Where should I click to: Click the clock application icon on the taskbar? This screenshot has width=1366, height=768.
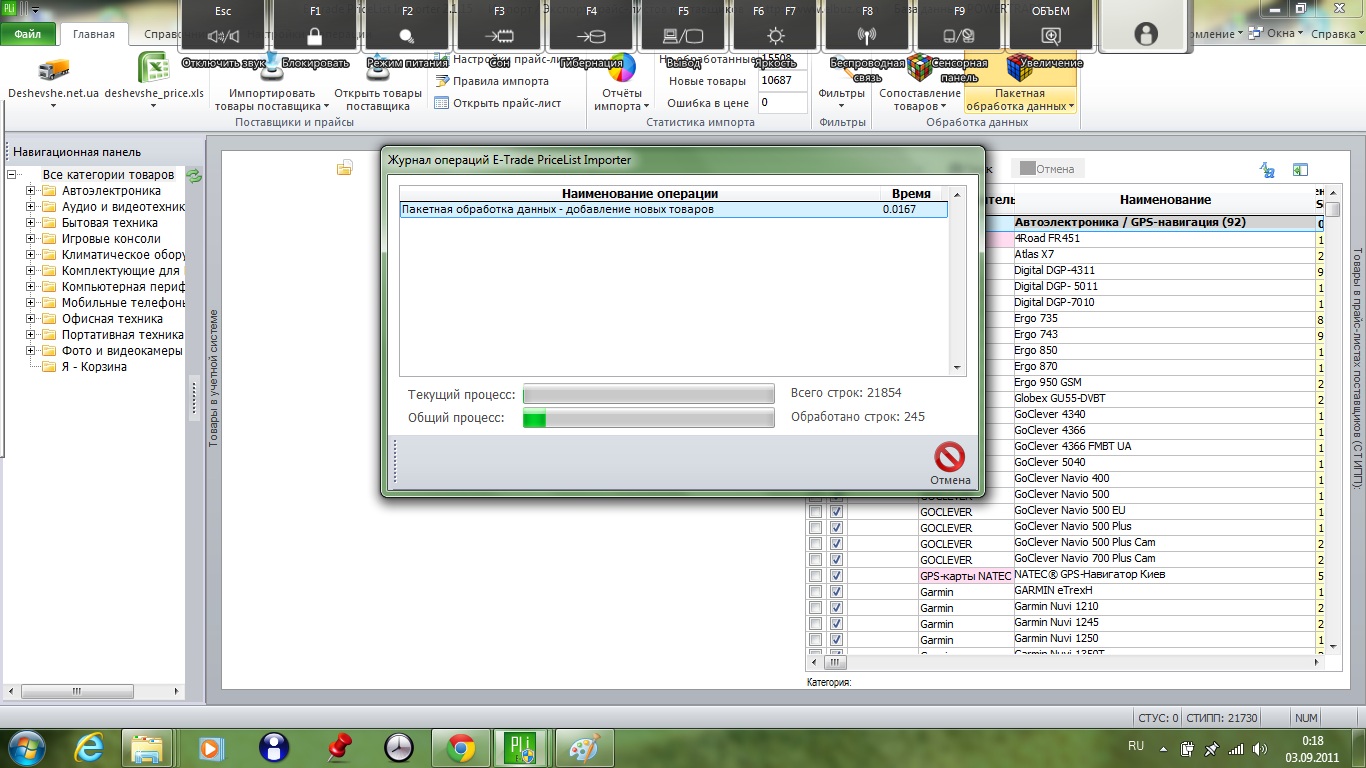pos(399,747)
